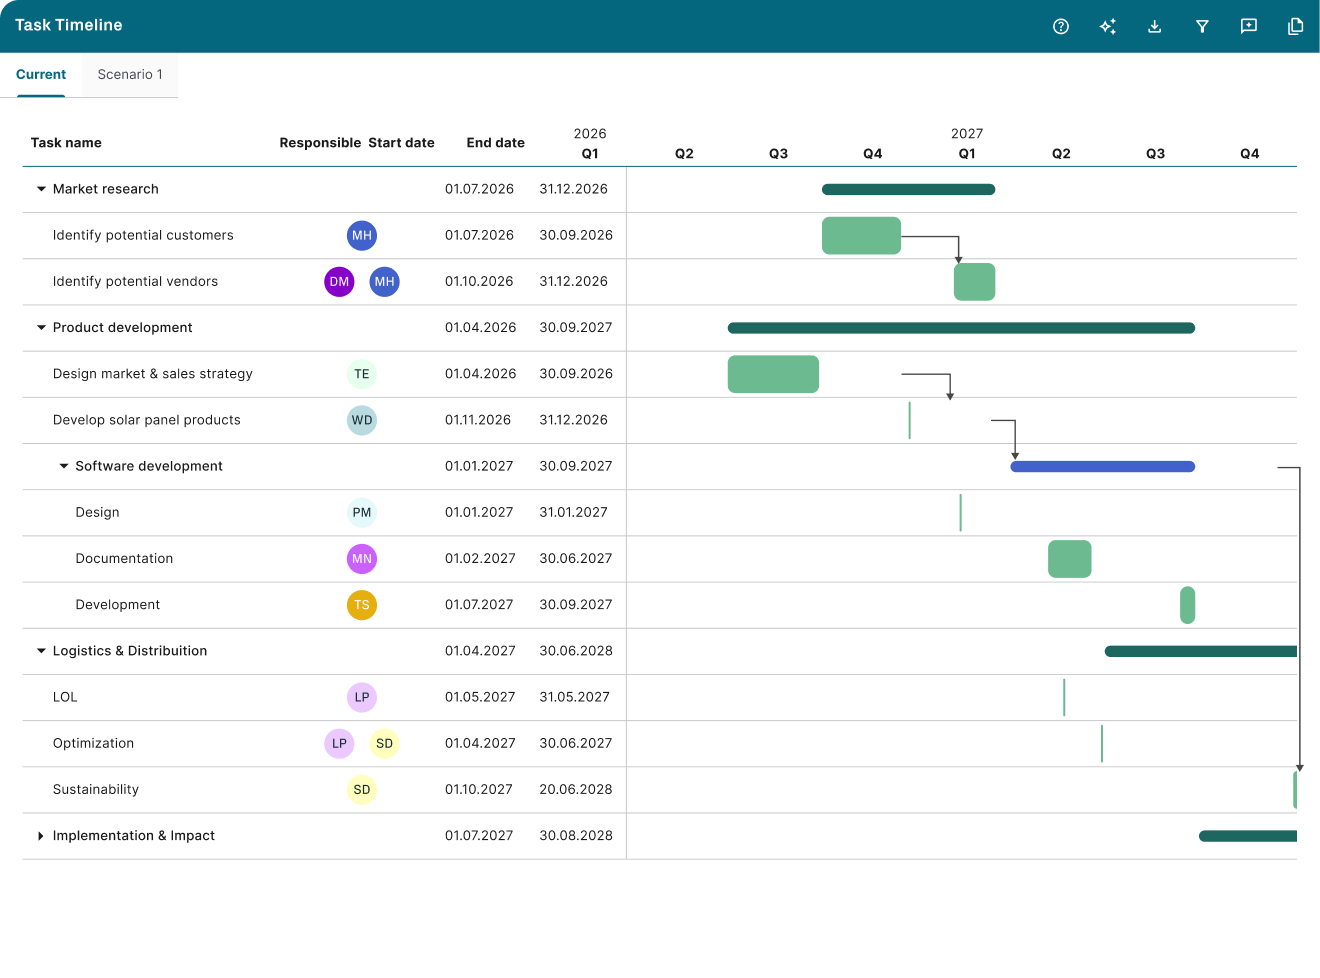Click the TS avatar on Development row

point(362,605)
